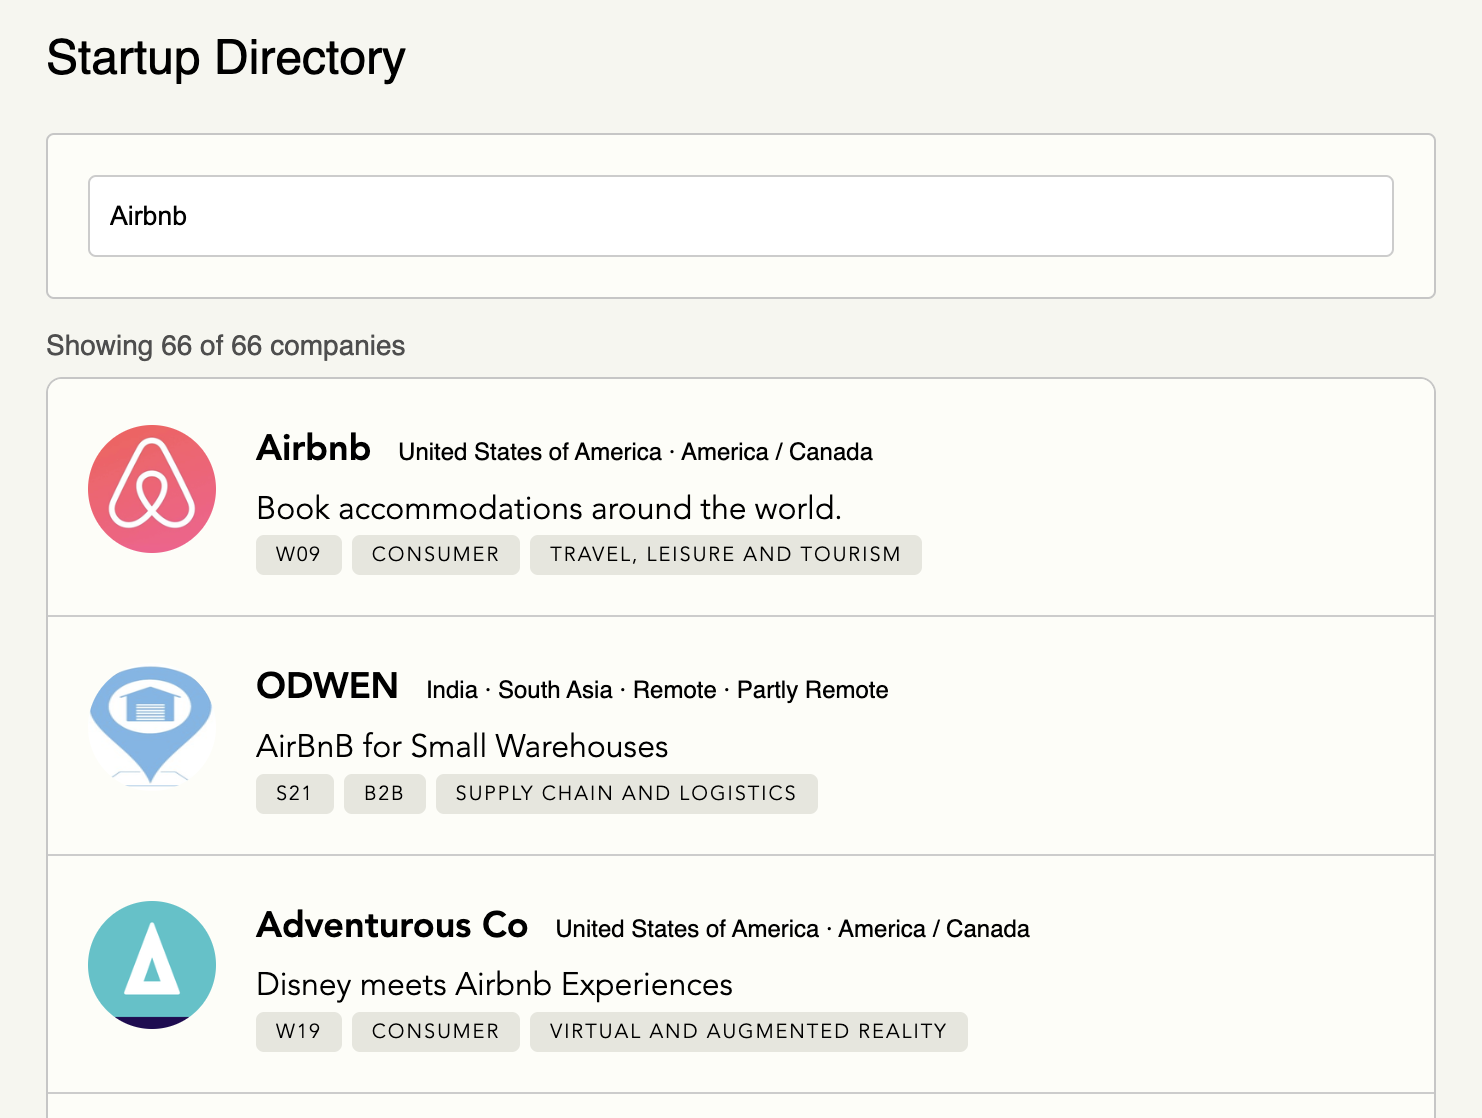Click the ODWEN warehouse pin logo
This screenshot has width=1482, height=1118.
point(152,726)
